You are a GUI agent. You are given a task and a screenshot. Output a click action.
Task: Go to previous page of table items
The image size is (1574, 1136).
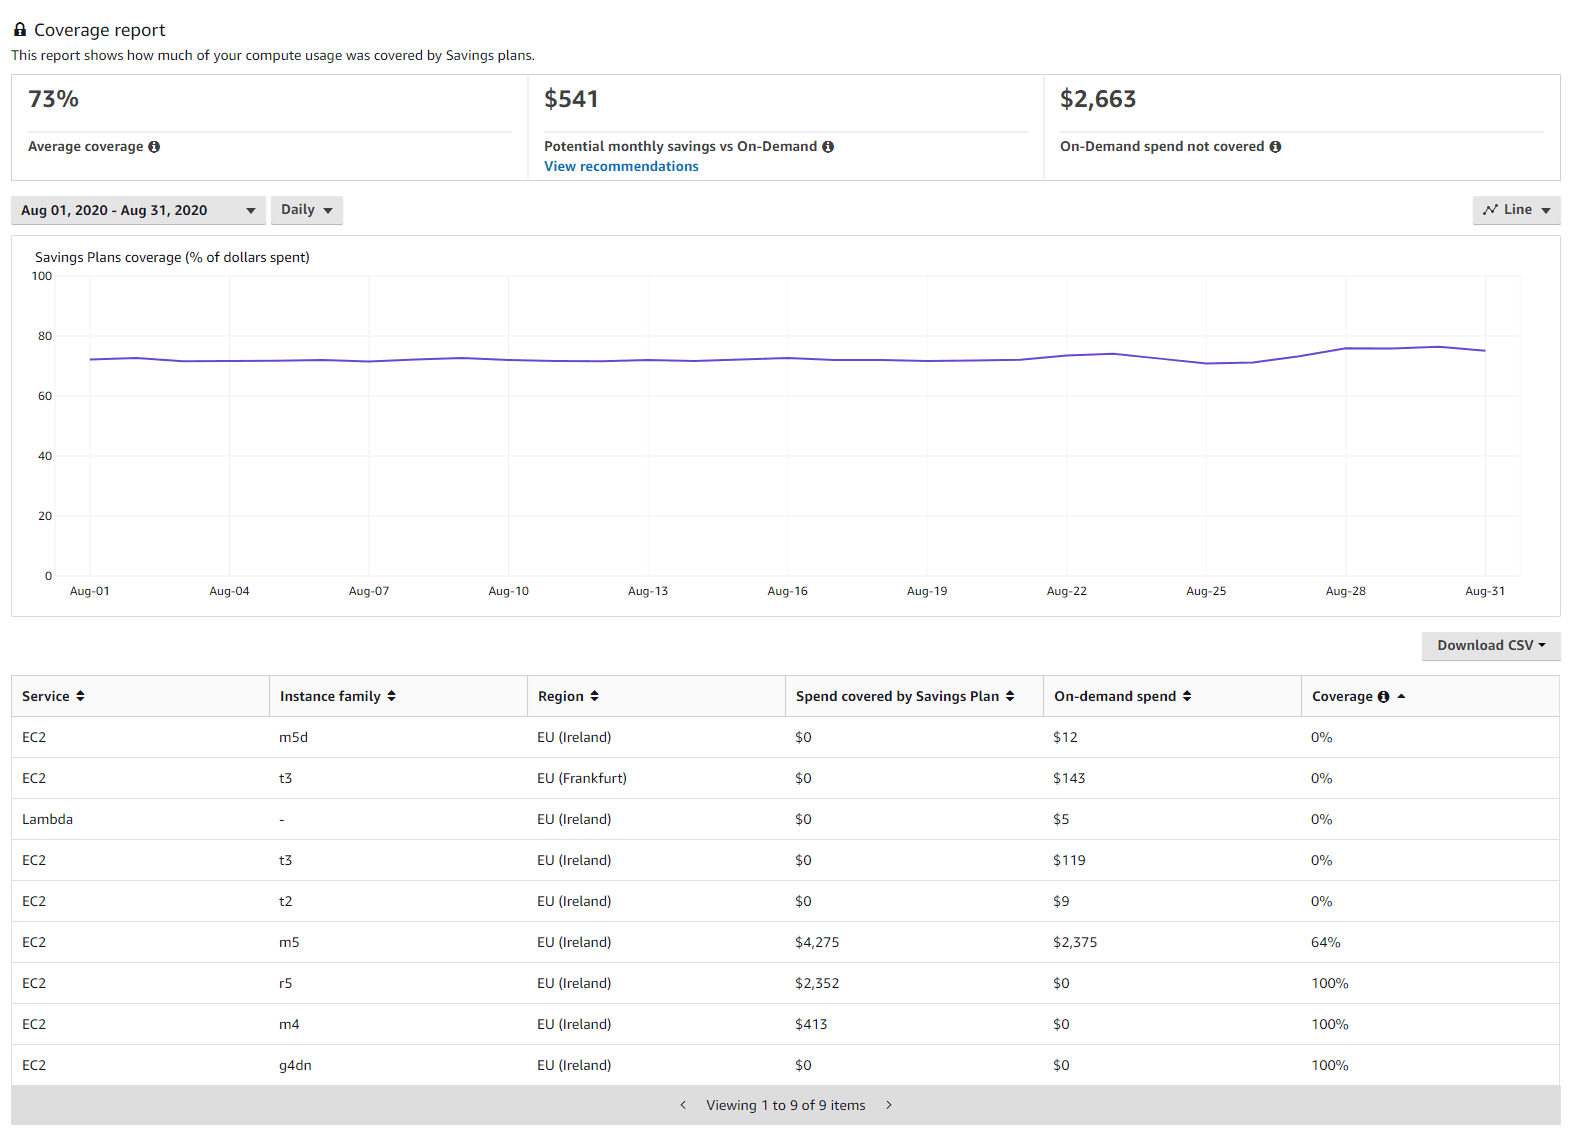[683, 1105]
